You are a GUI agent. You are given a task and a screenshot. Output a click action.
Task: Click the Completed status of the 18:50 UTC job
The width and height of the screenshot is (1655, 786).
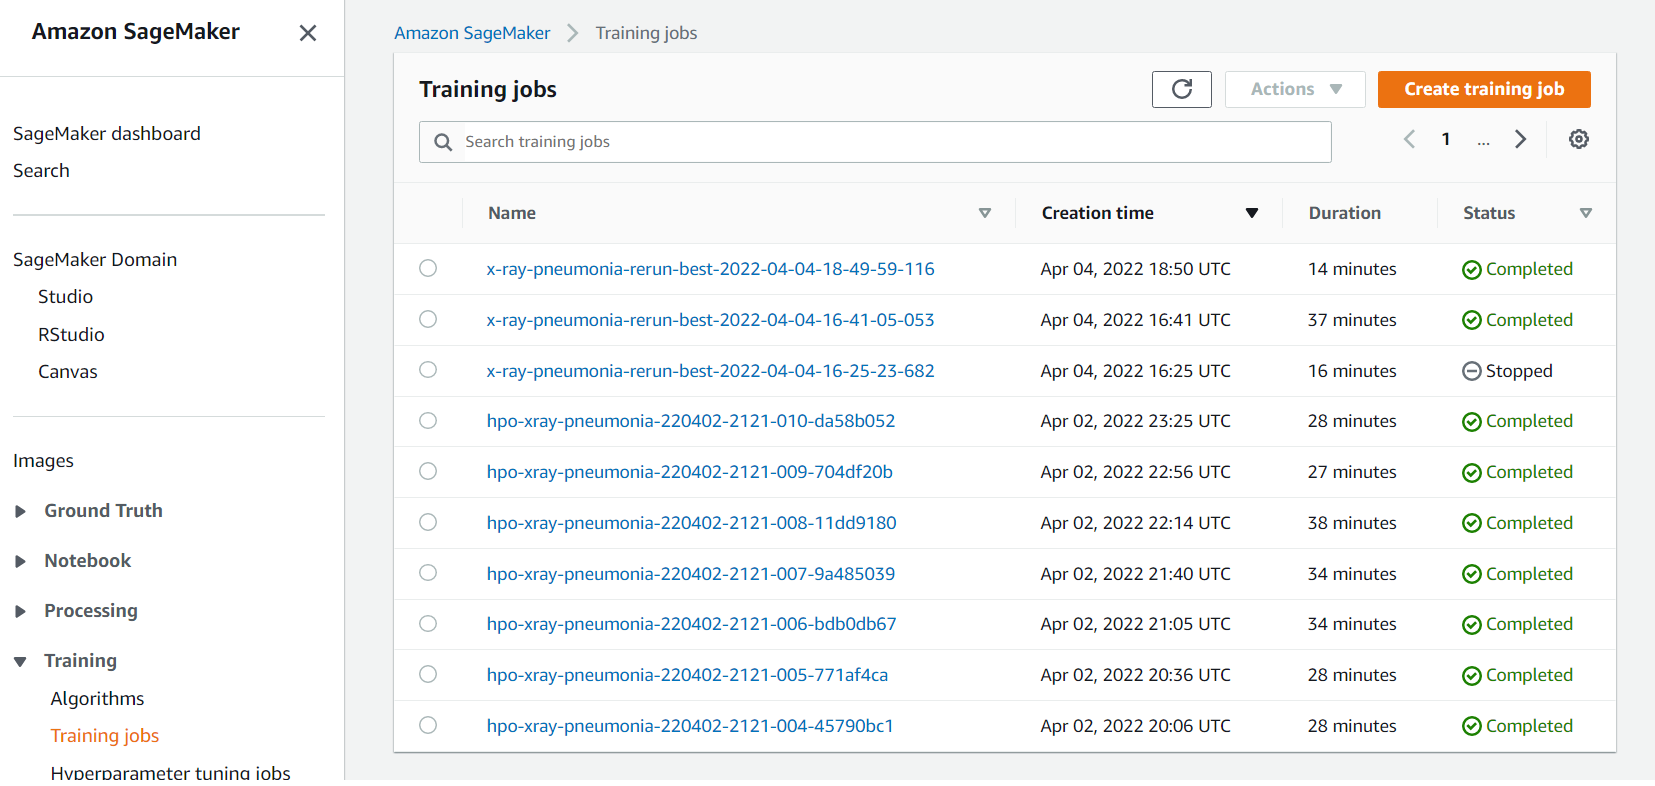click(x=1517, y=269)
